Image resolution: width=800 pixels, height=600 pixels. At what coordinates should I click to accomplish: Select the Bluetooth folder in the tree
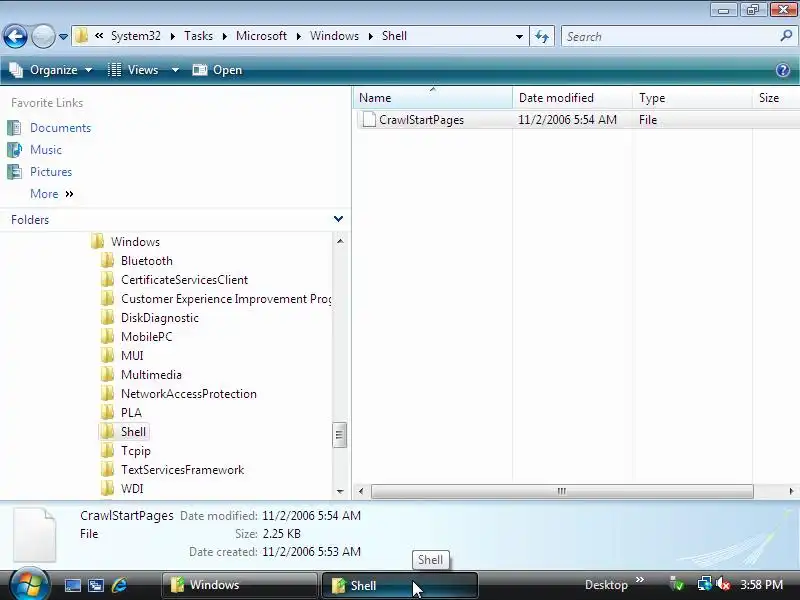click(146, 261)
